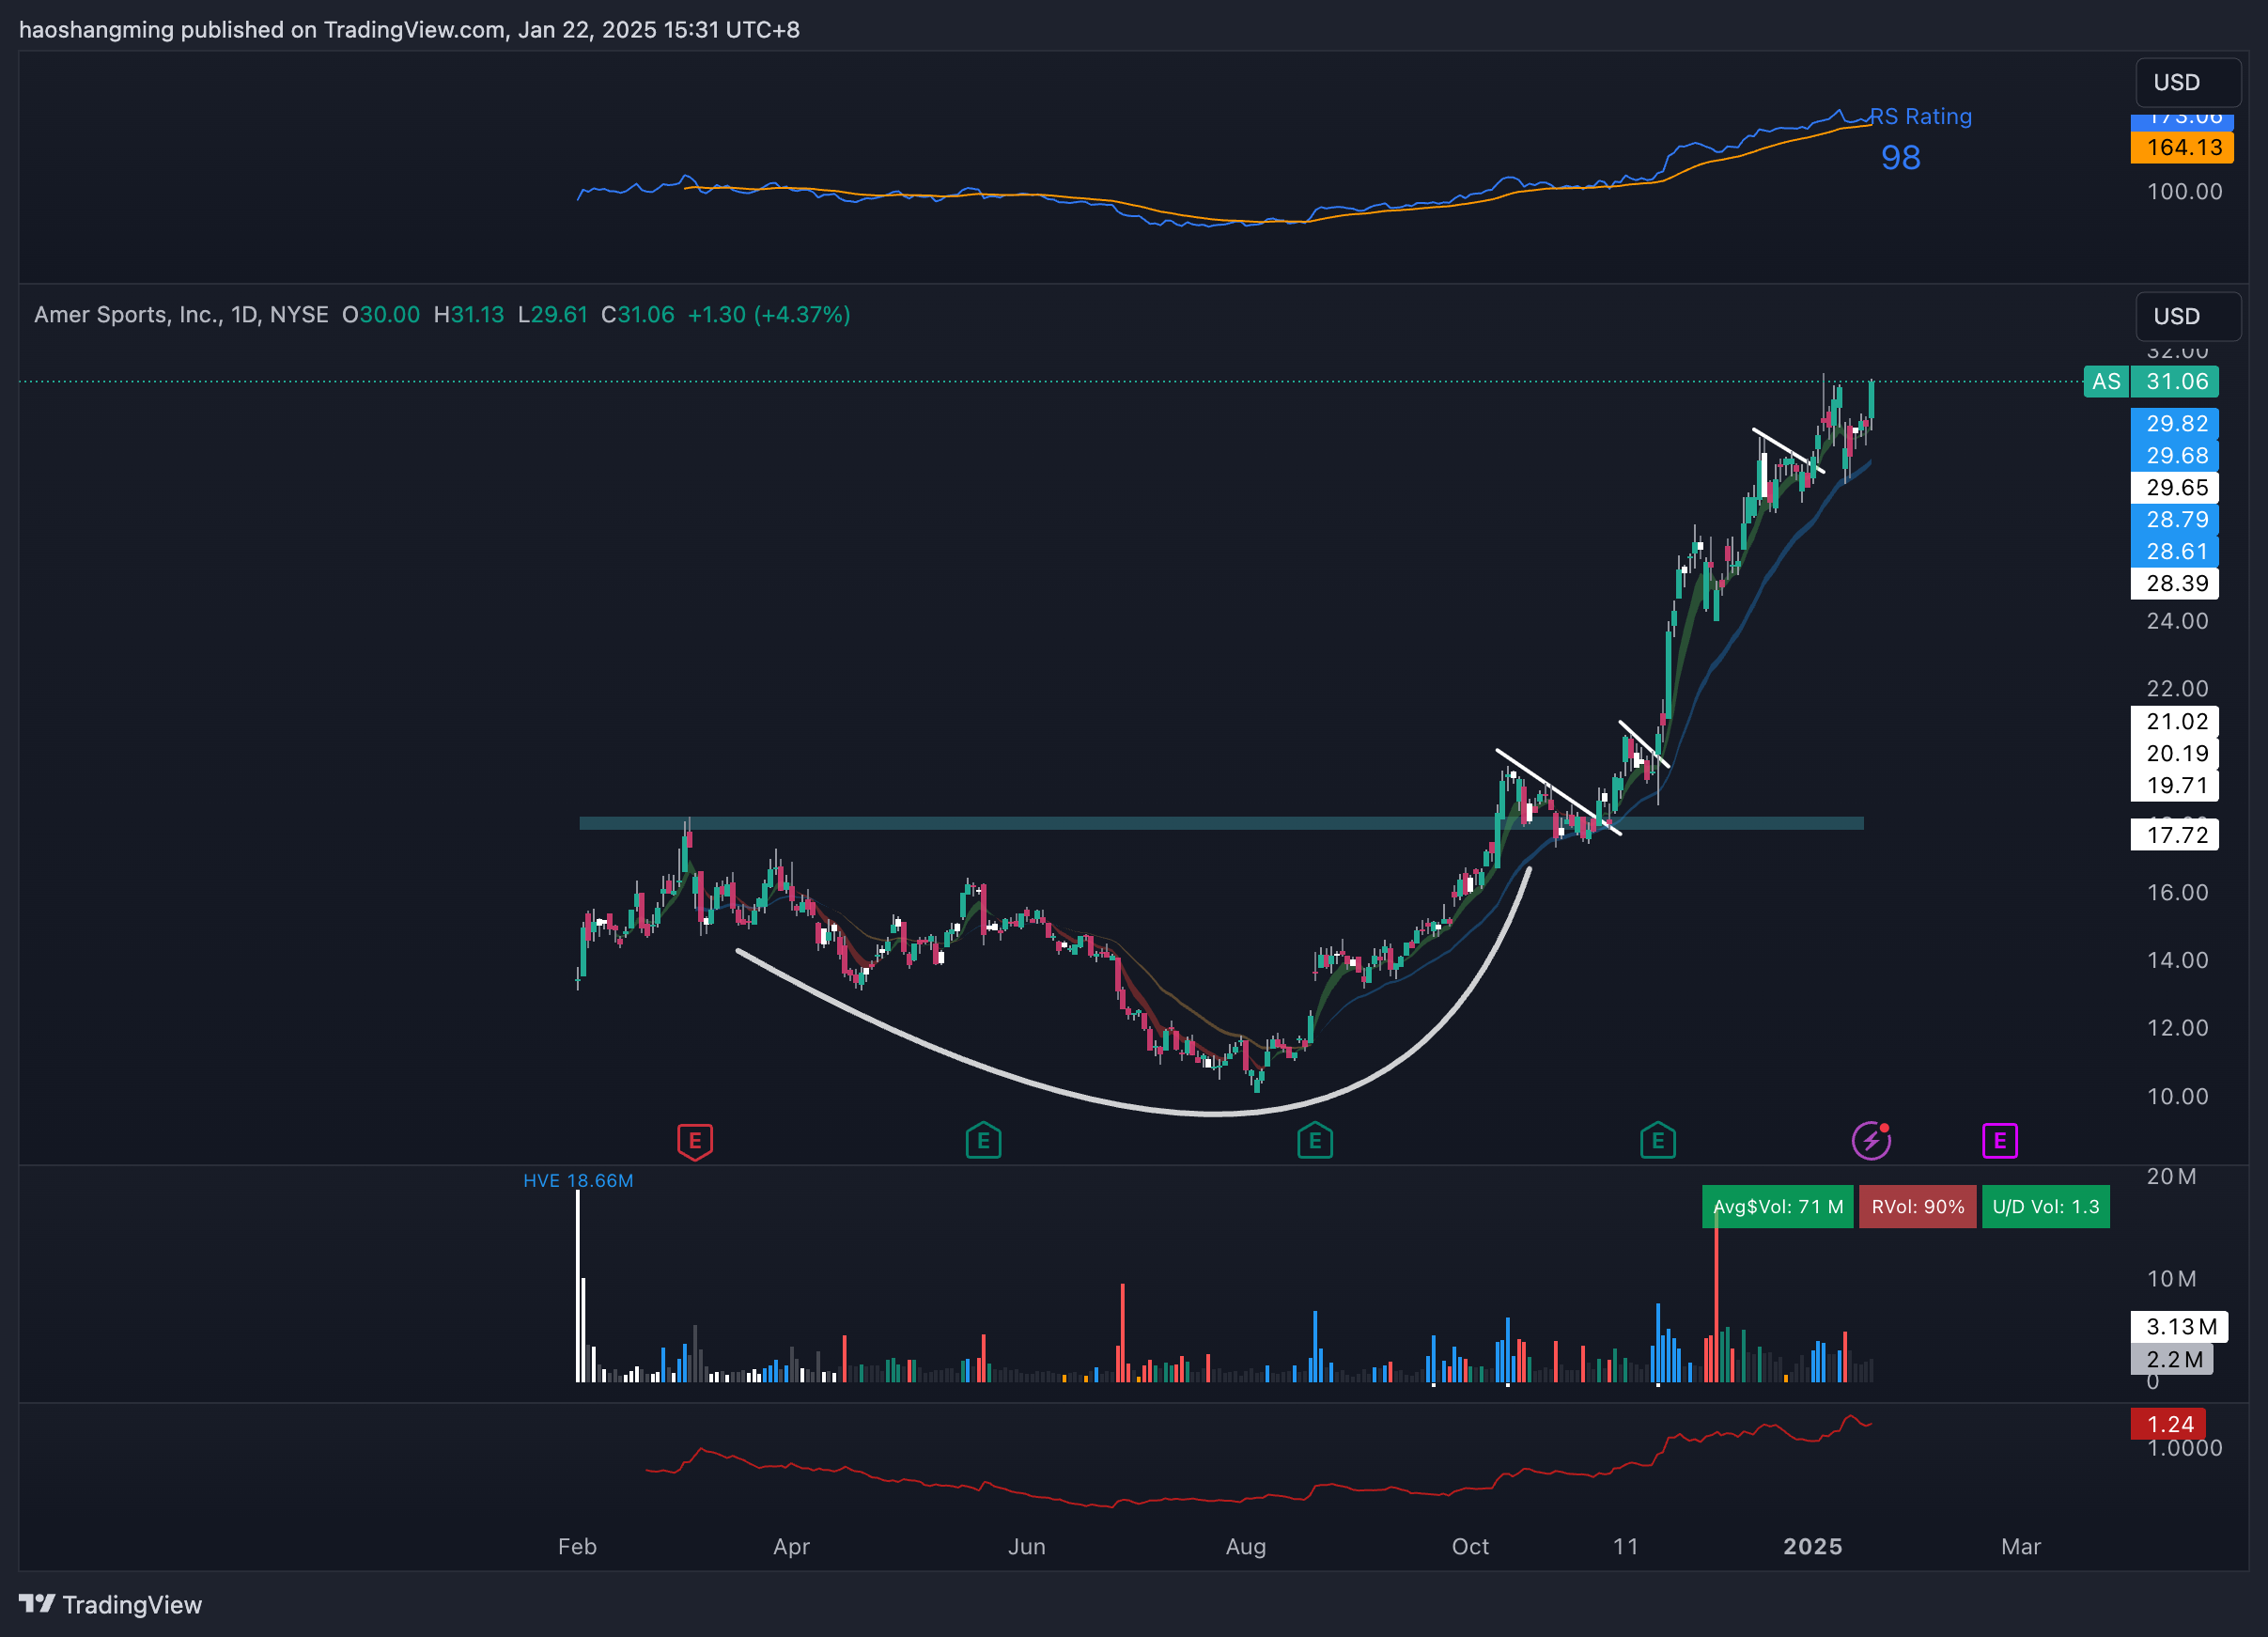
Task: Click the AS ticker price tag
Action: (x=2106, y=382)
